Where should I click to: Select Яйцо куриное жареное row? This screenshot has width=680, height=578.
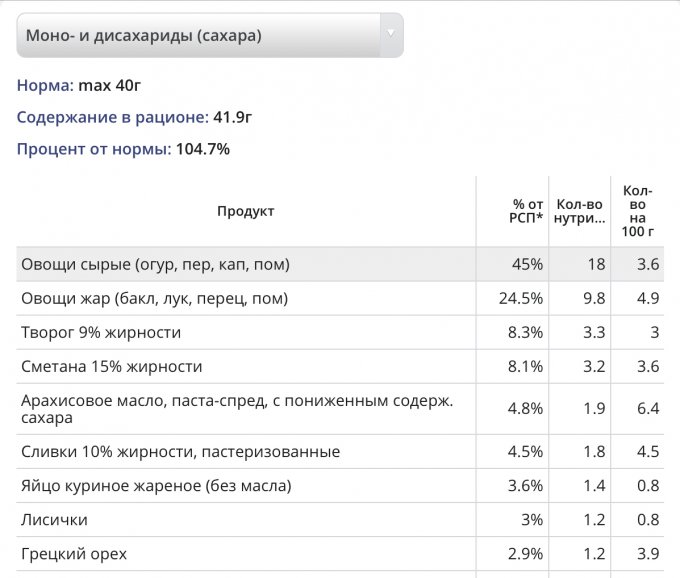pos(156,486)
